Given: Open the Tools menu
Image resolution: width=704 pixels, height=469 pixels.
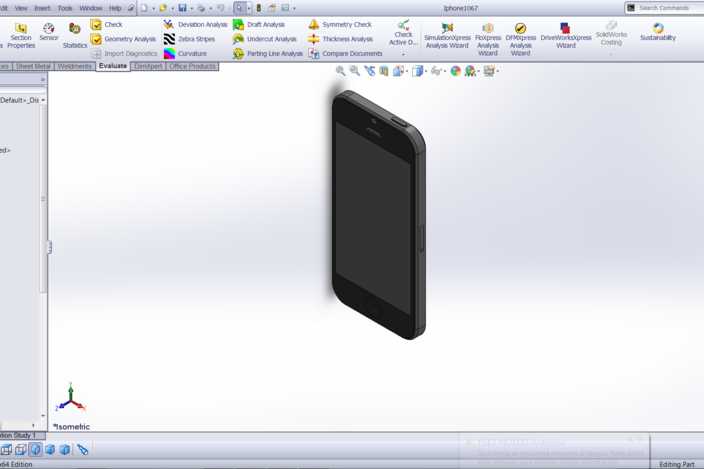Looking at the screenshot, I should click(x=65, y=8).
